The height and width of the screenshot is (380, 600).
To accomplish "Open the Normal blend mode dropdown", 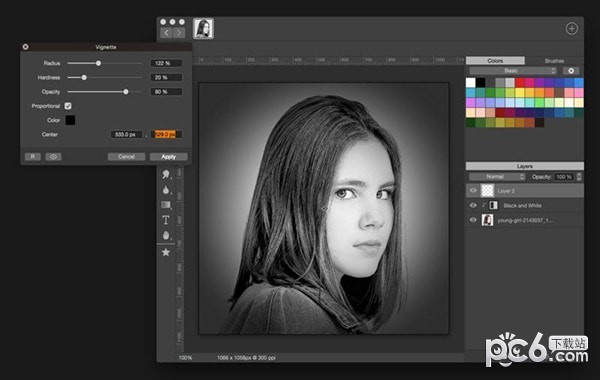I will [497, 176].
